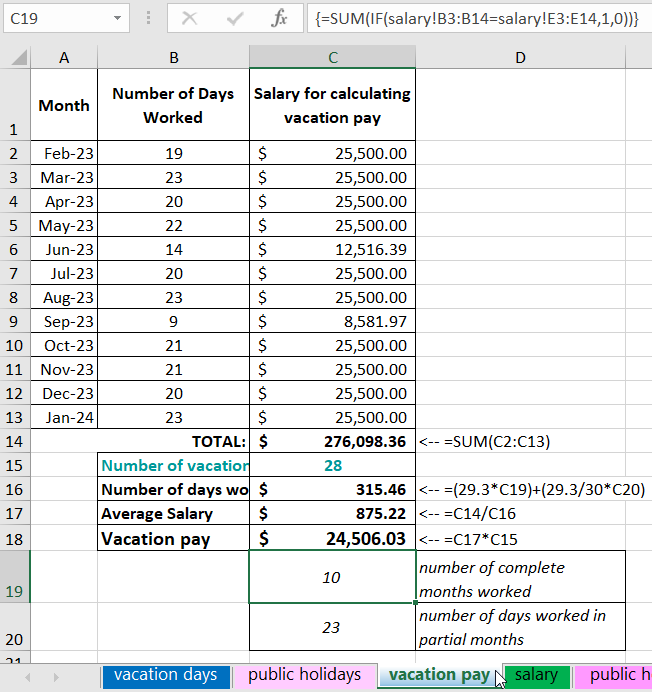The width and height of the screenshot is (652, 692).
Task: Switch to the pink public holidays sheet tab
Action: [x=305, y=675]
